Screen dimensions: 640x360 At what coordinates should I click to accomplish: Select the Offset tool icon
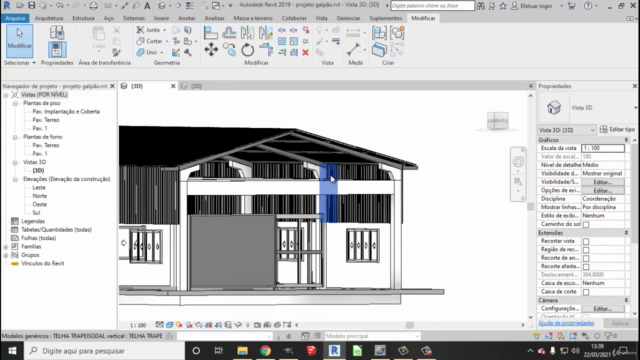229,32
